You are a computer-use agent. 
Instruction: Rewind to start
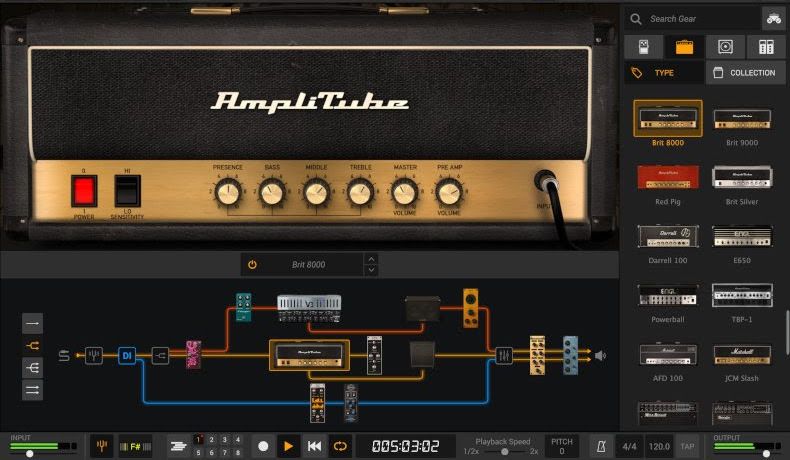[x=314, y=446]
